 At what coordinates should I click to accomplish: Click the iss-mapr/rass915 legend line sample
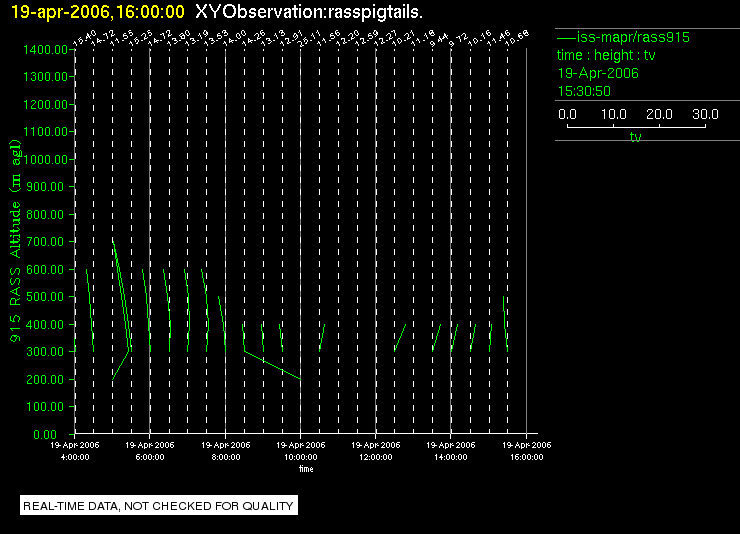tap(566, 37)
